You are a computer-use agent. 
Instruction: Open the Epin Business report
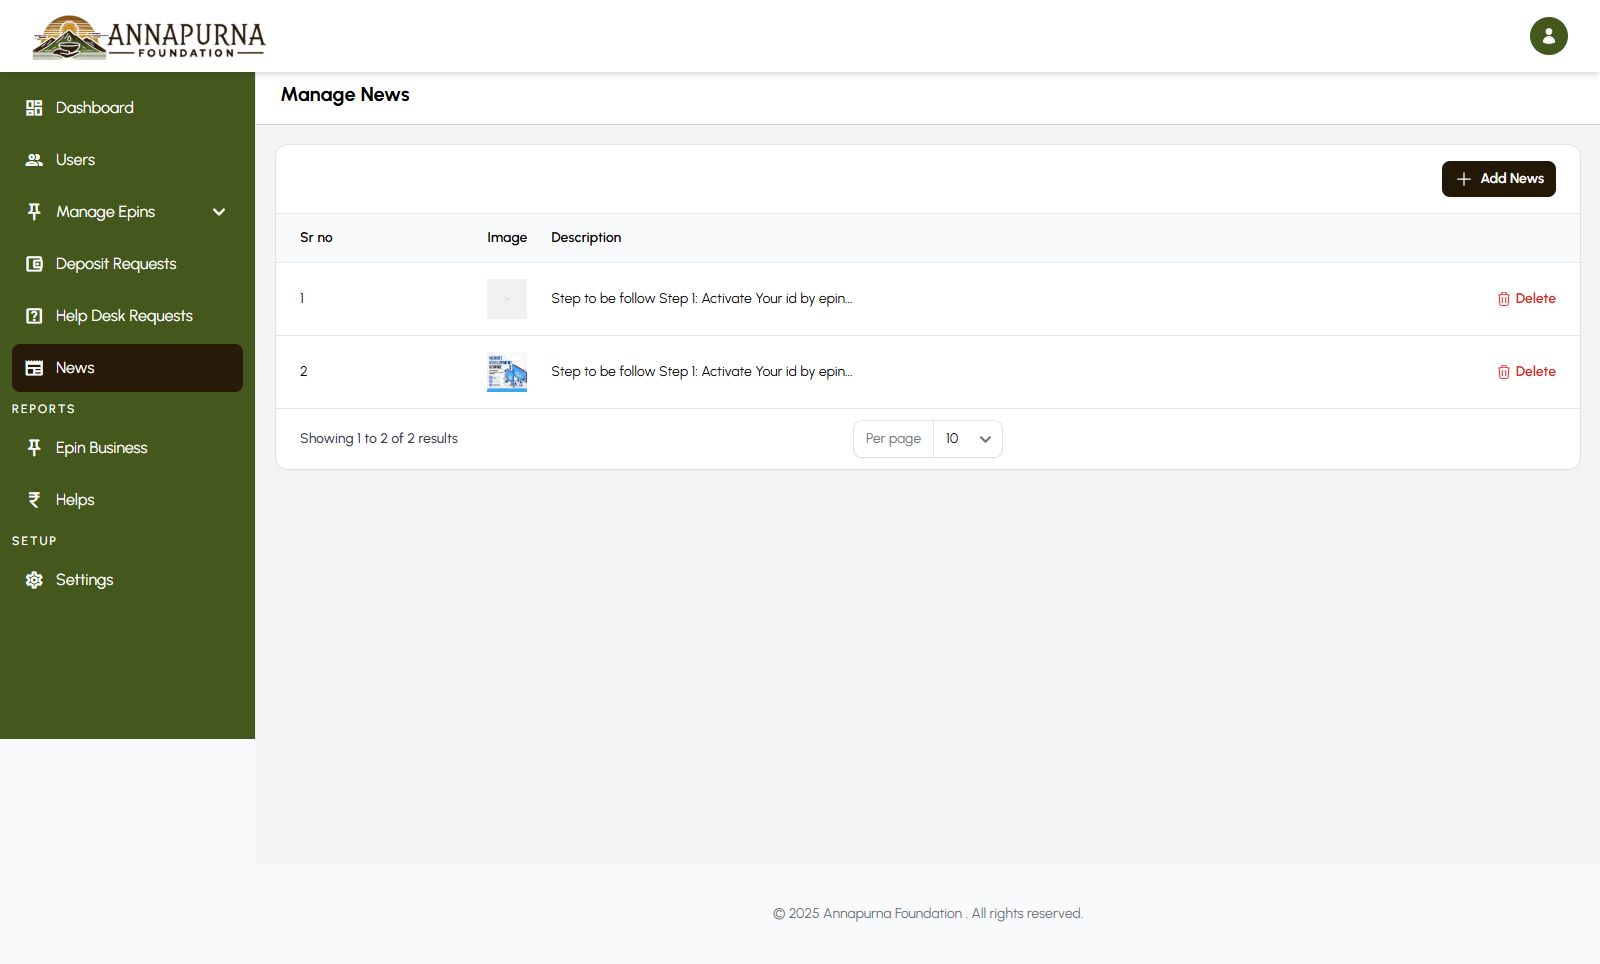127,448
